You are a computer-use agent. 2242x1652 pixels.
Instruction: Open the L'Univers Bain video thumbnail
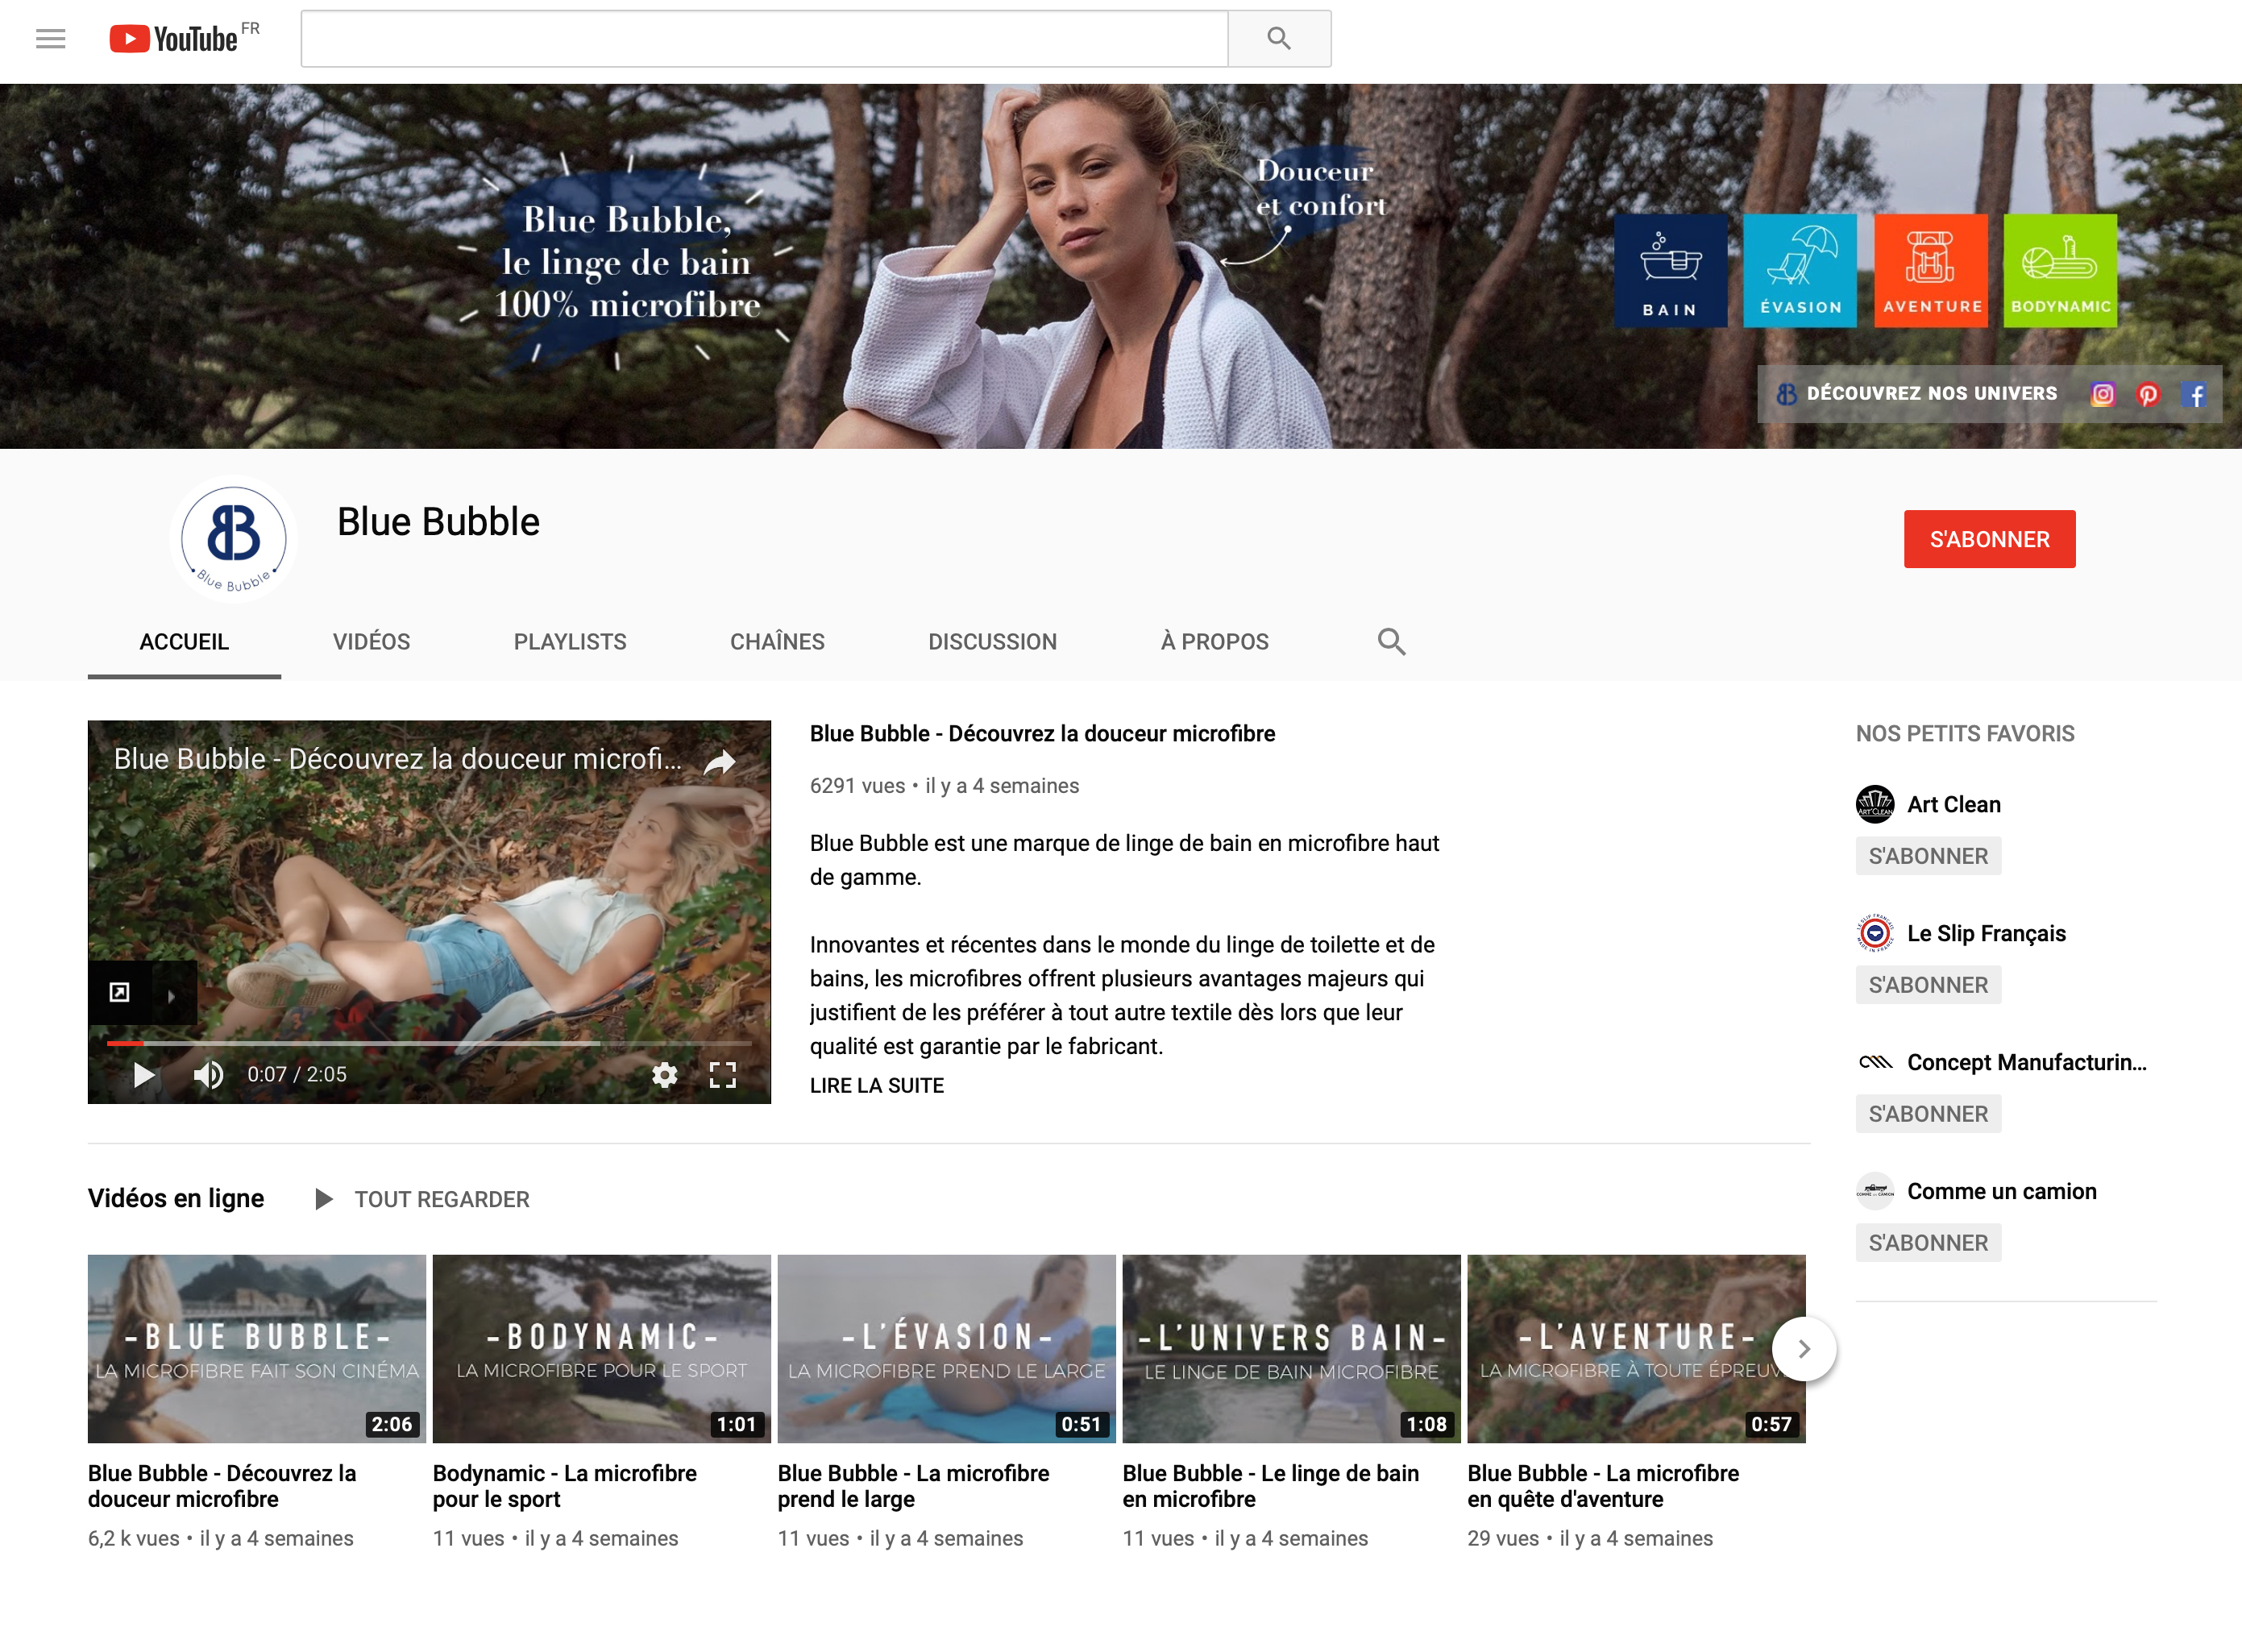click(x=1291, y=1349)
